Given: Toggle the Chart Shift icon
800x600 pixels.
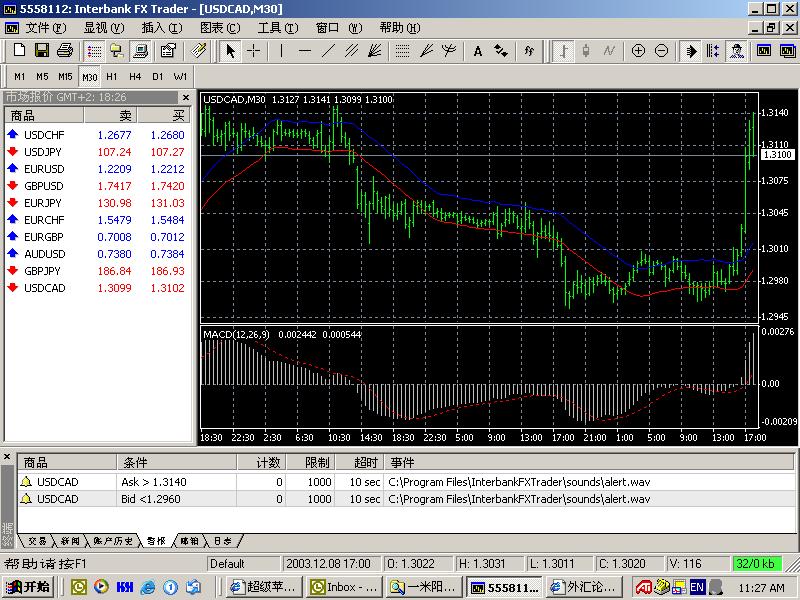Looking at the screenshot, I should pos(713,51).
